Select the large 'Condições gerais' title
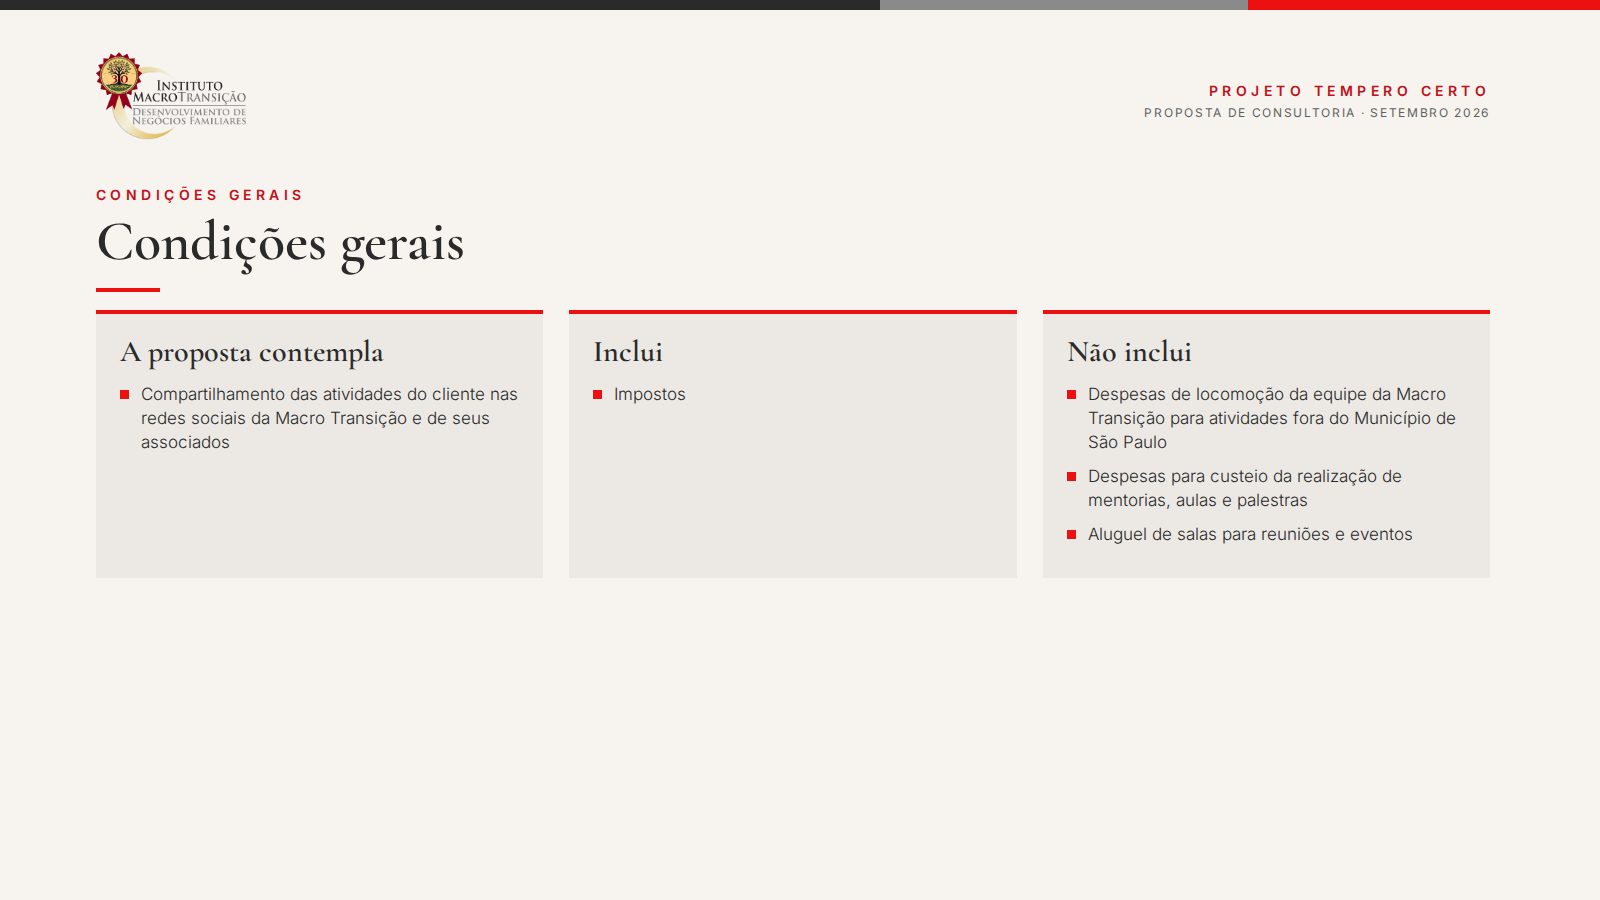This screenshot has height=900, width=1600. tap(280, 243)
